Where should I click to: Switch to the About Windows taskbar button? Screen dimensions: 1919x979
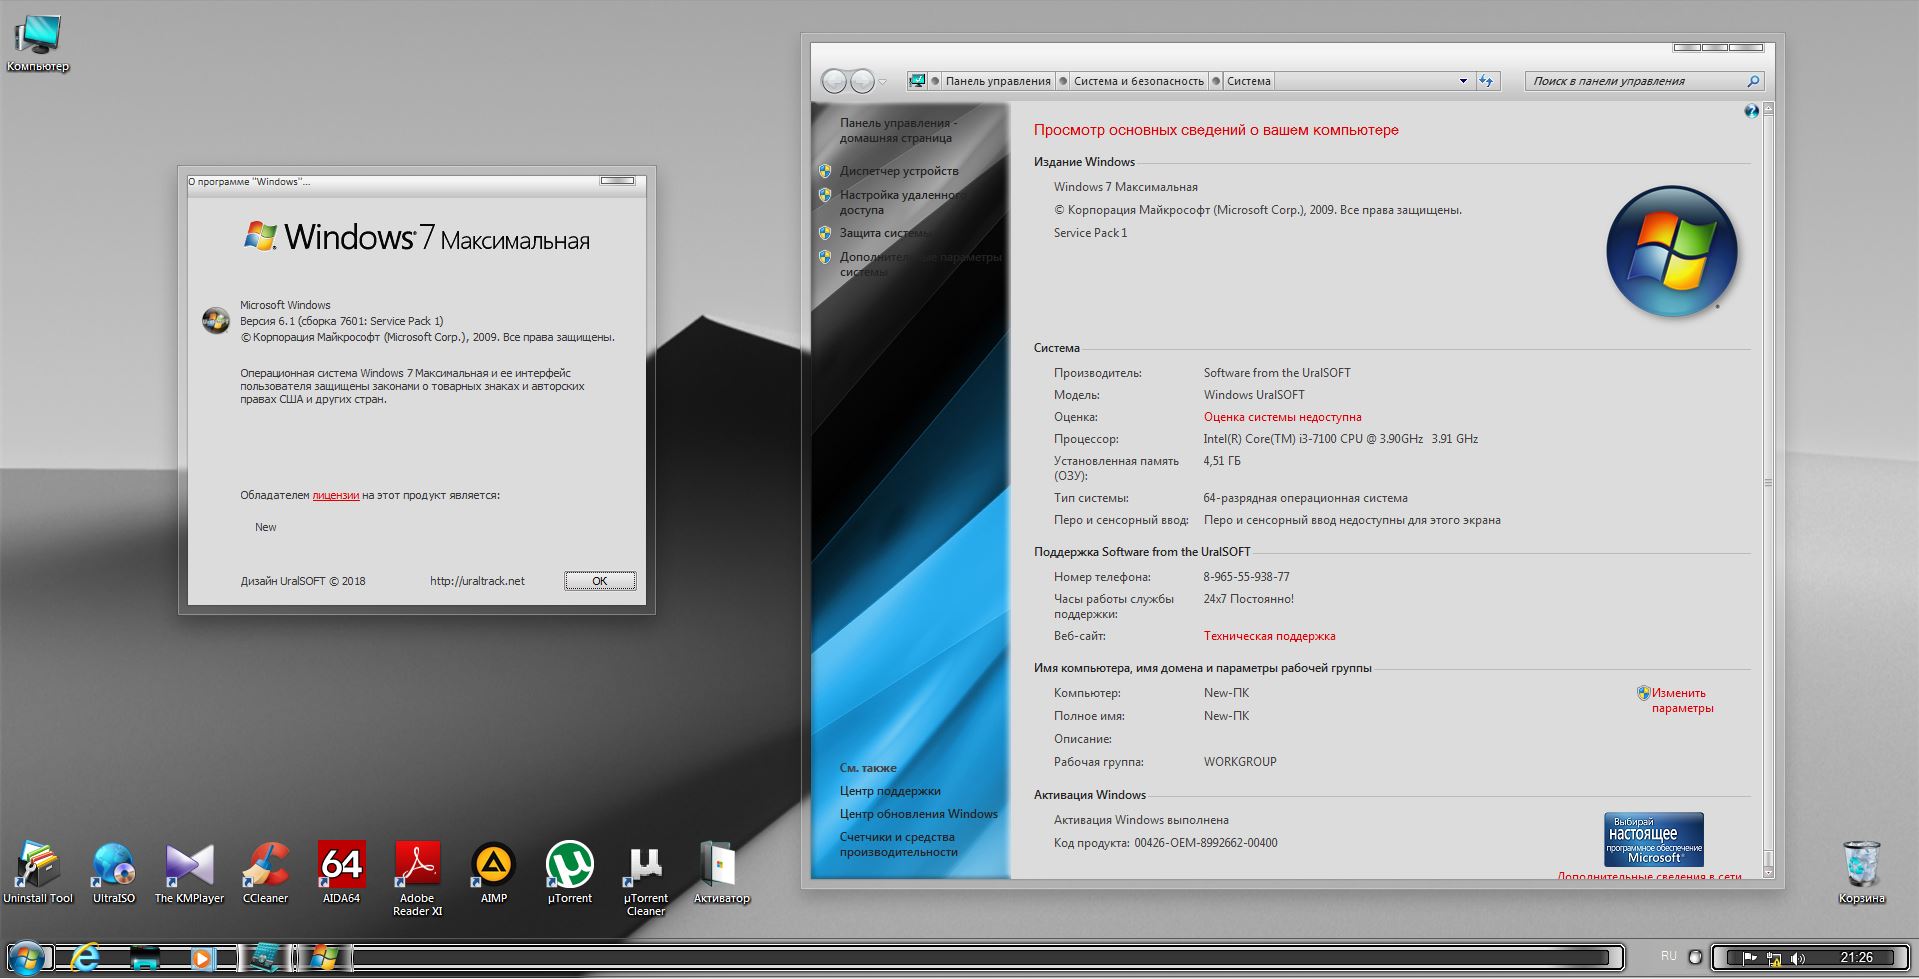(x=323, y=957)
